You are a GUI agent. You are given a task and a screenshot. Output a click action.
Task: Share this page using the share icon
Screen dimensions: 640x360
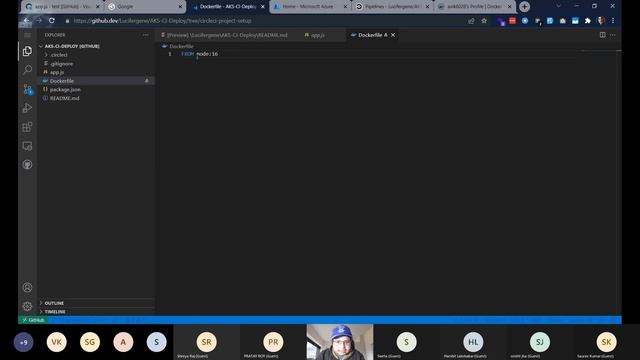tap(471, 20)
